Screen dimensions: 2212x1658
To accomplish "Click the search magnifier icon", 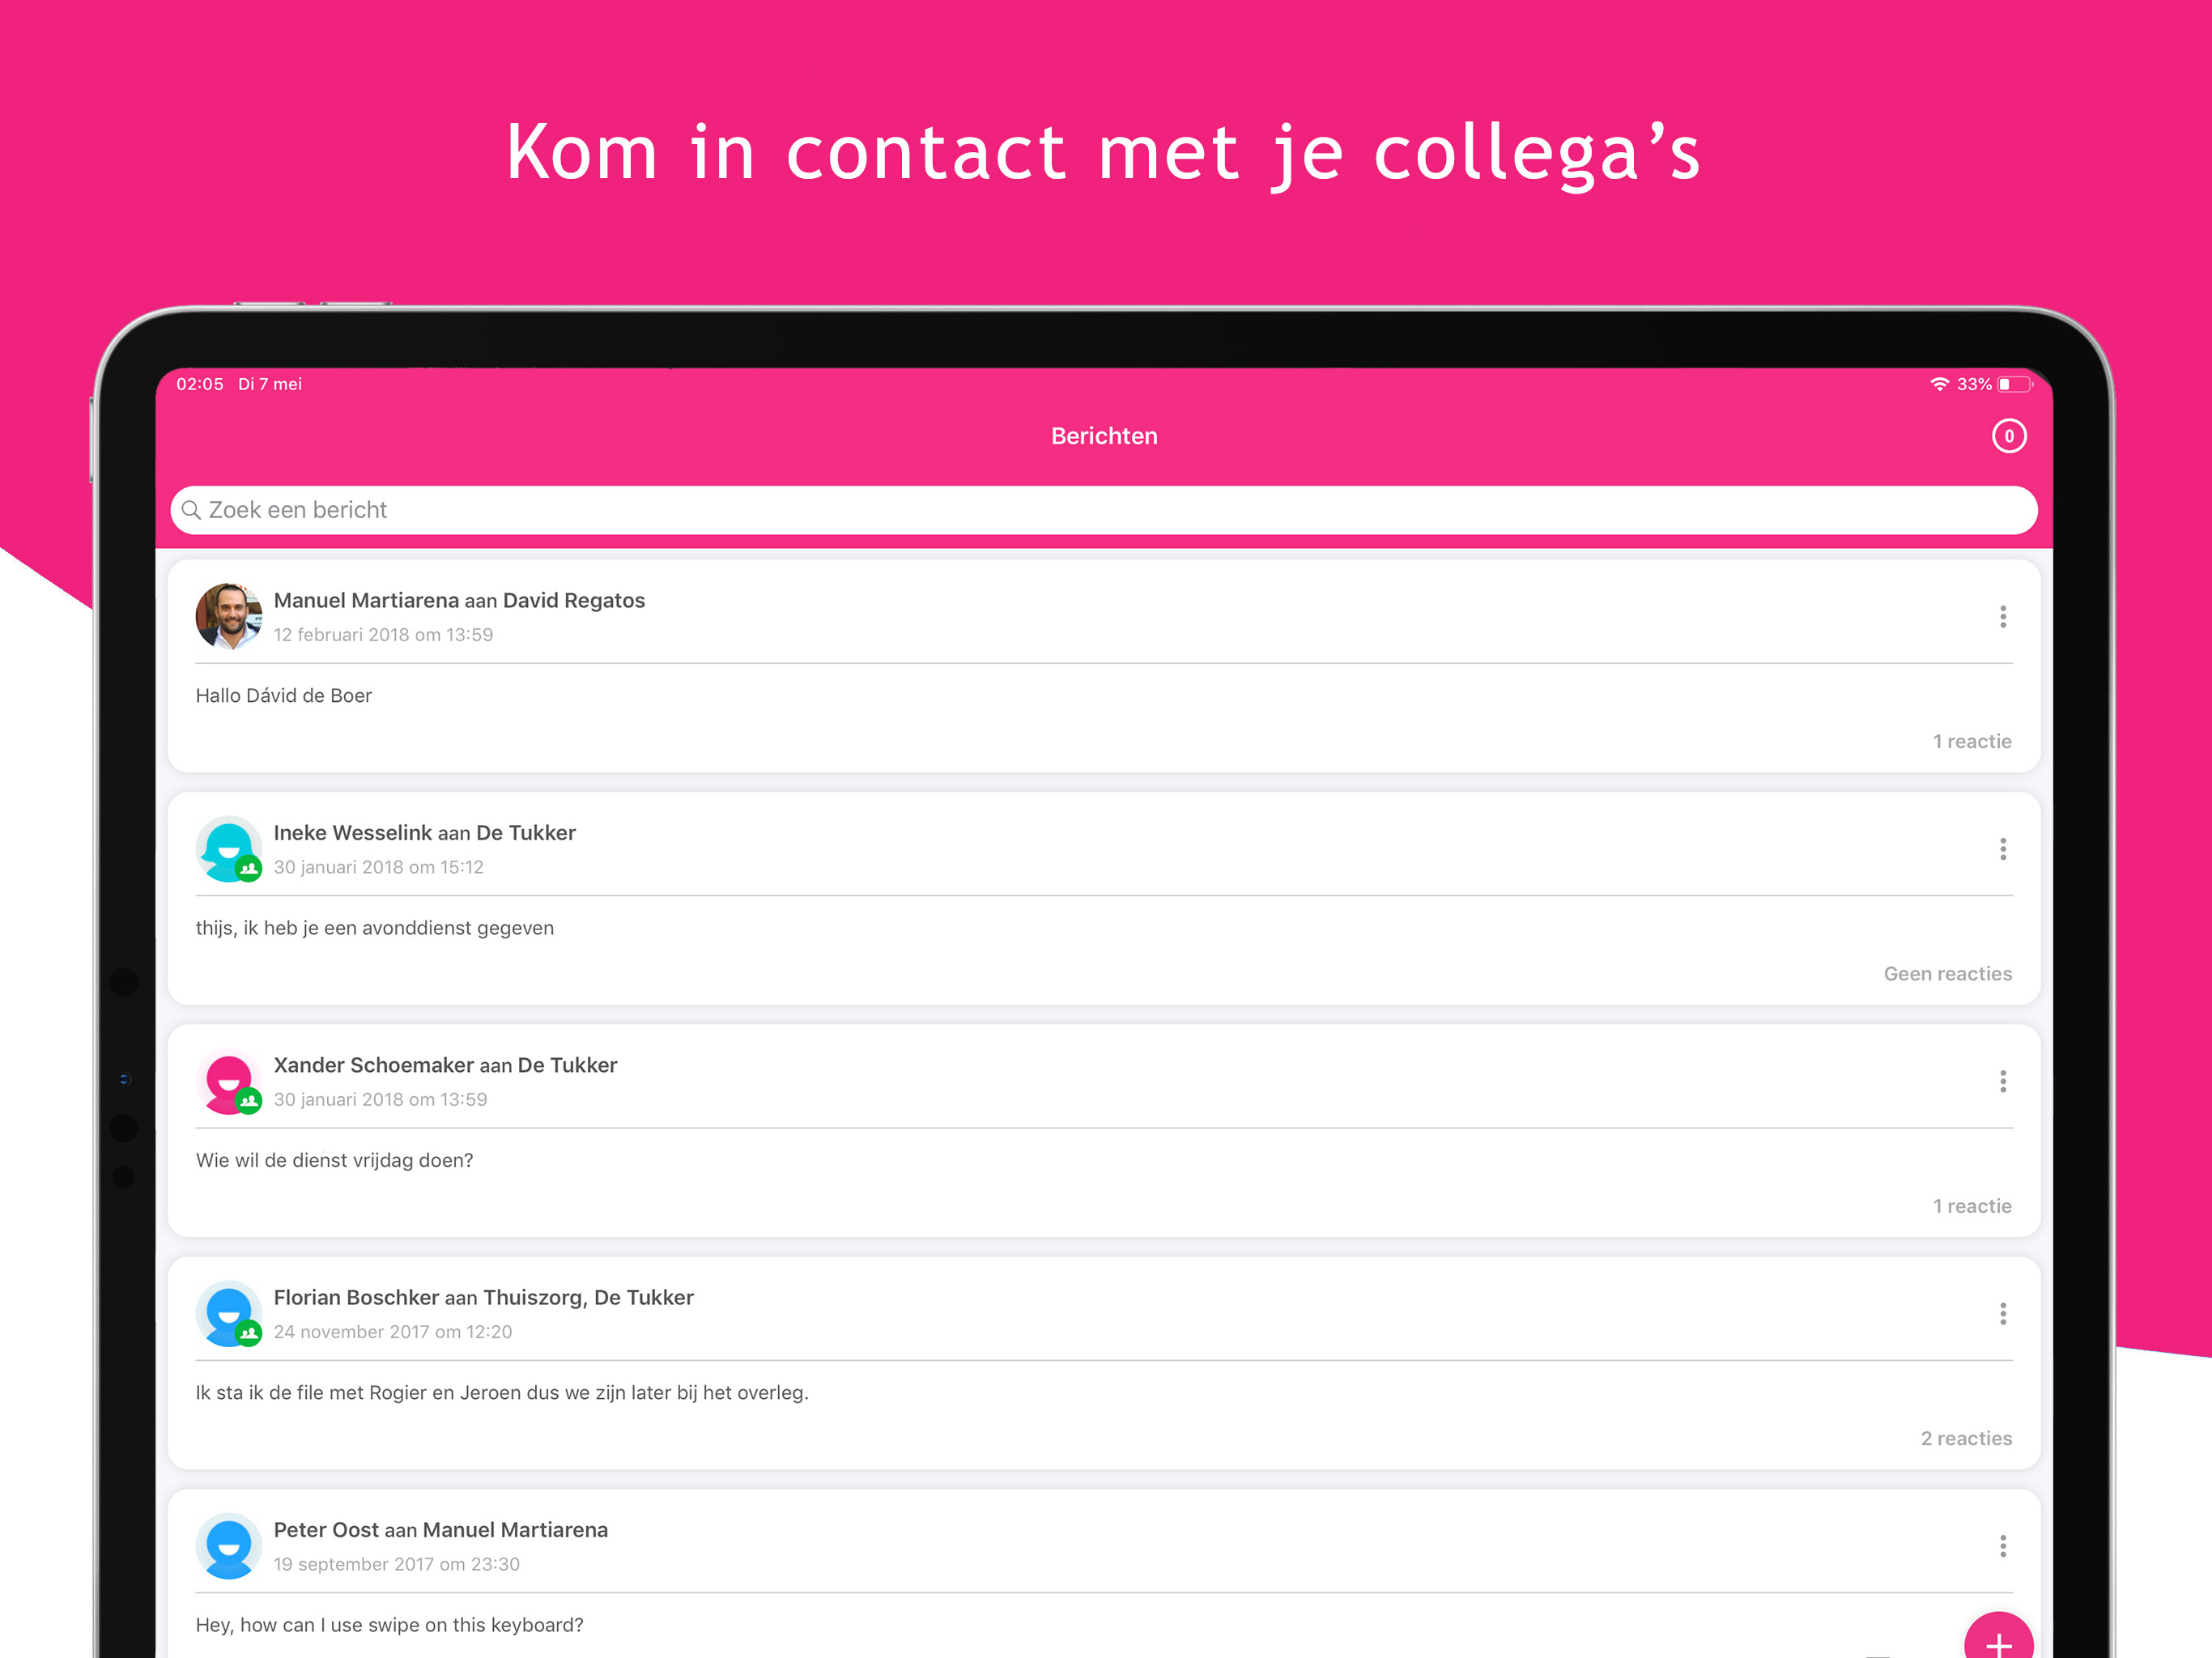I will 191,510.
